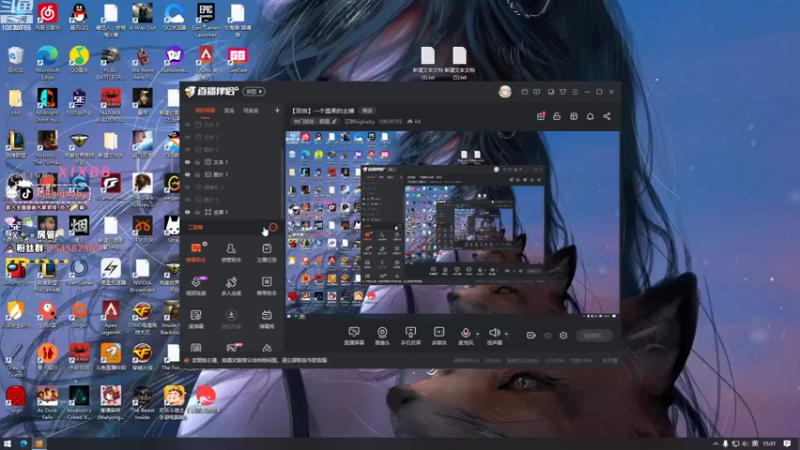Screen dimensions: 800x450
Task: Add a 手机投屏 phone casting source
Action: click(x=410, y=336)
